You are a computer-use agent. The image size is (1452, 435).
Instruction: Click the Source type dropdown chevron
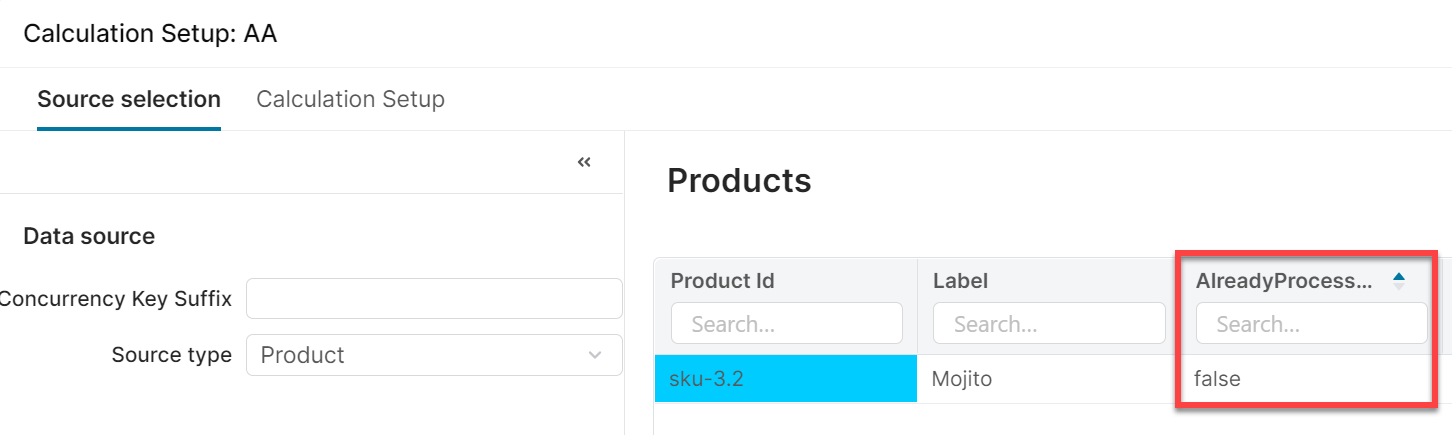[x=595, y=355]
